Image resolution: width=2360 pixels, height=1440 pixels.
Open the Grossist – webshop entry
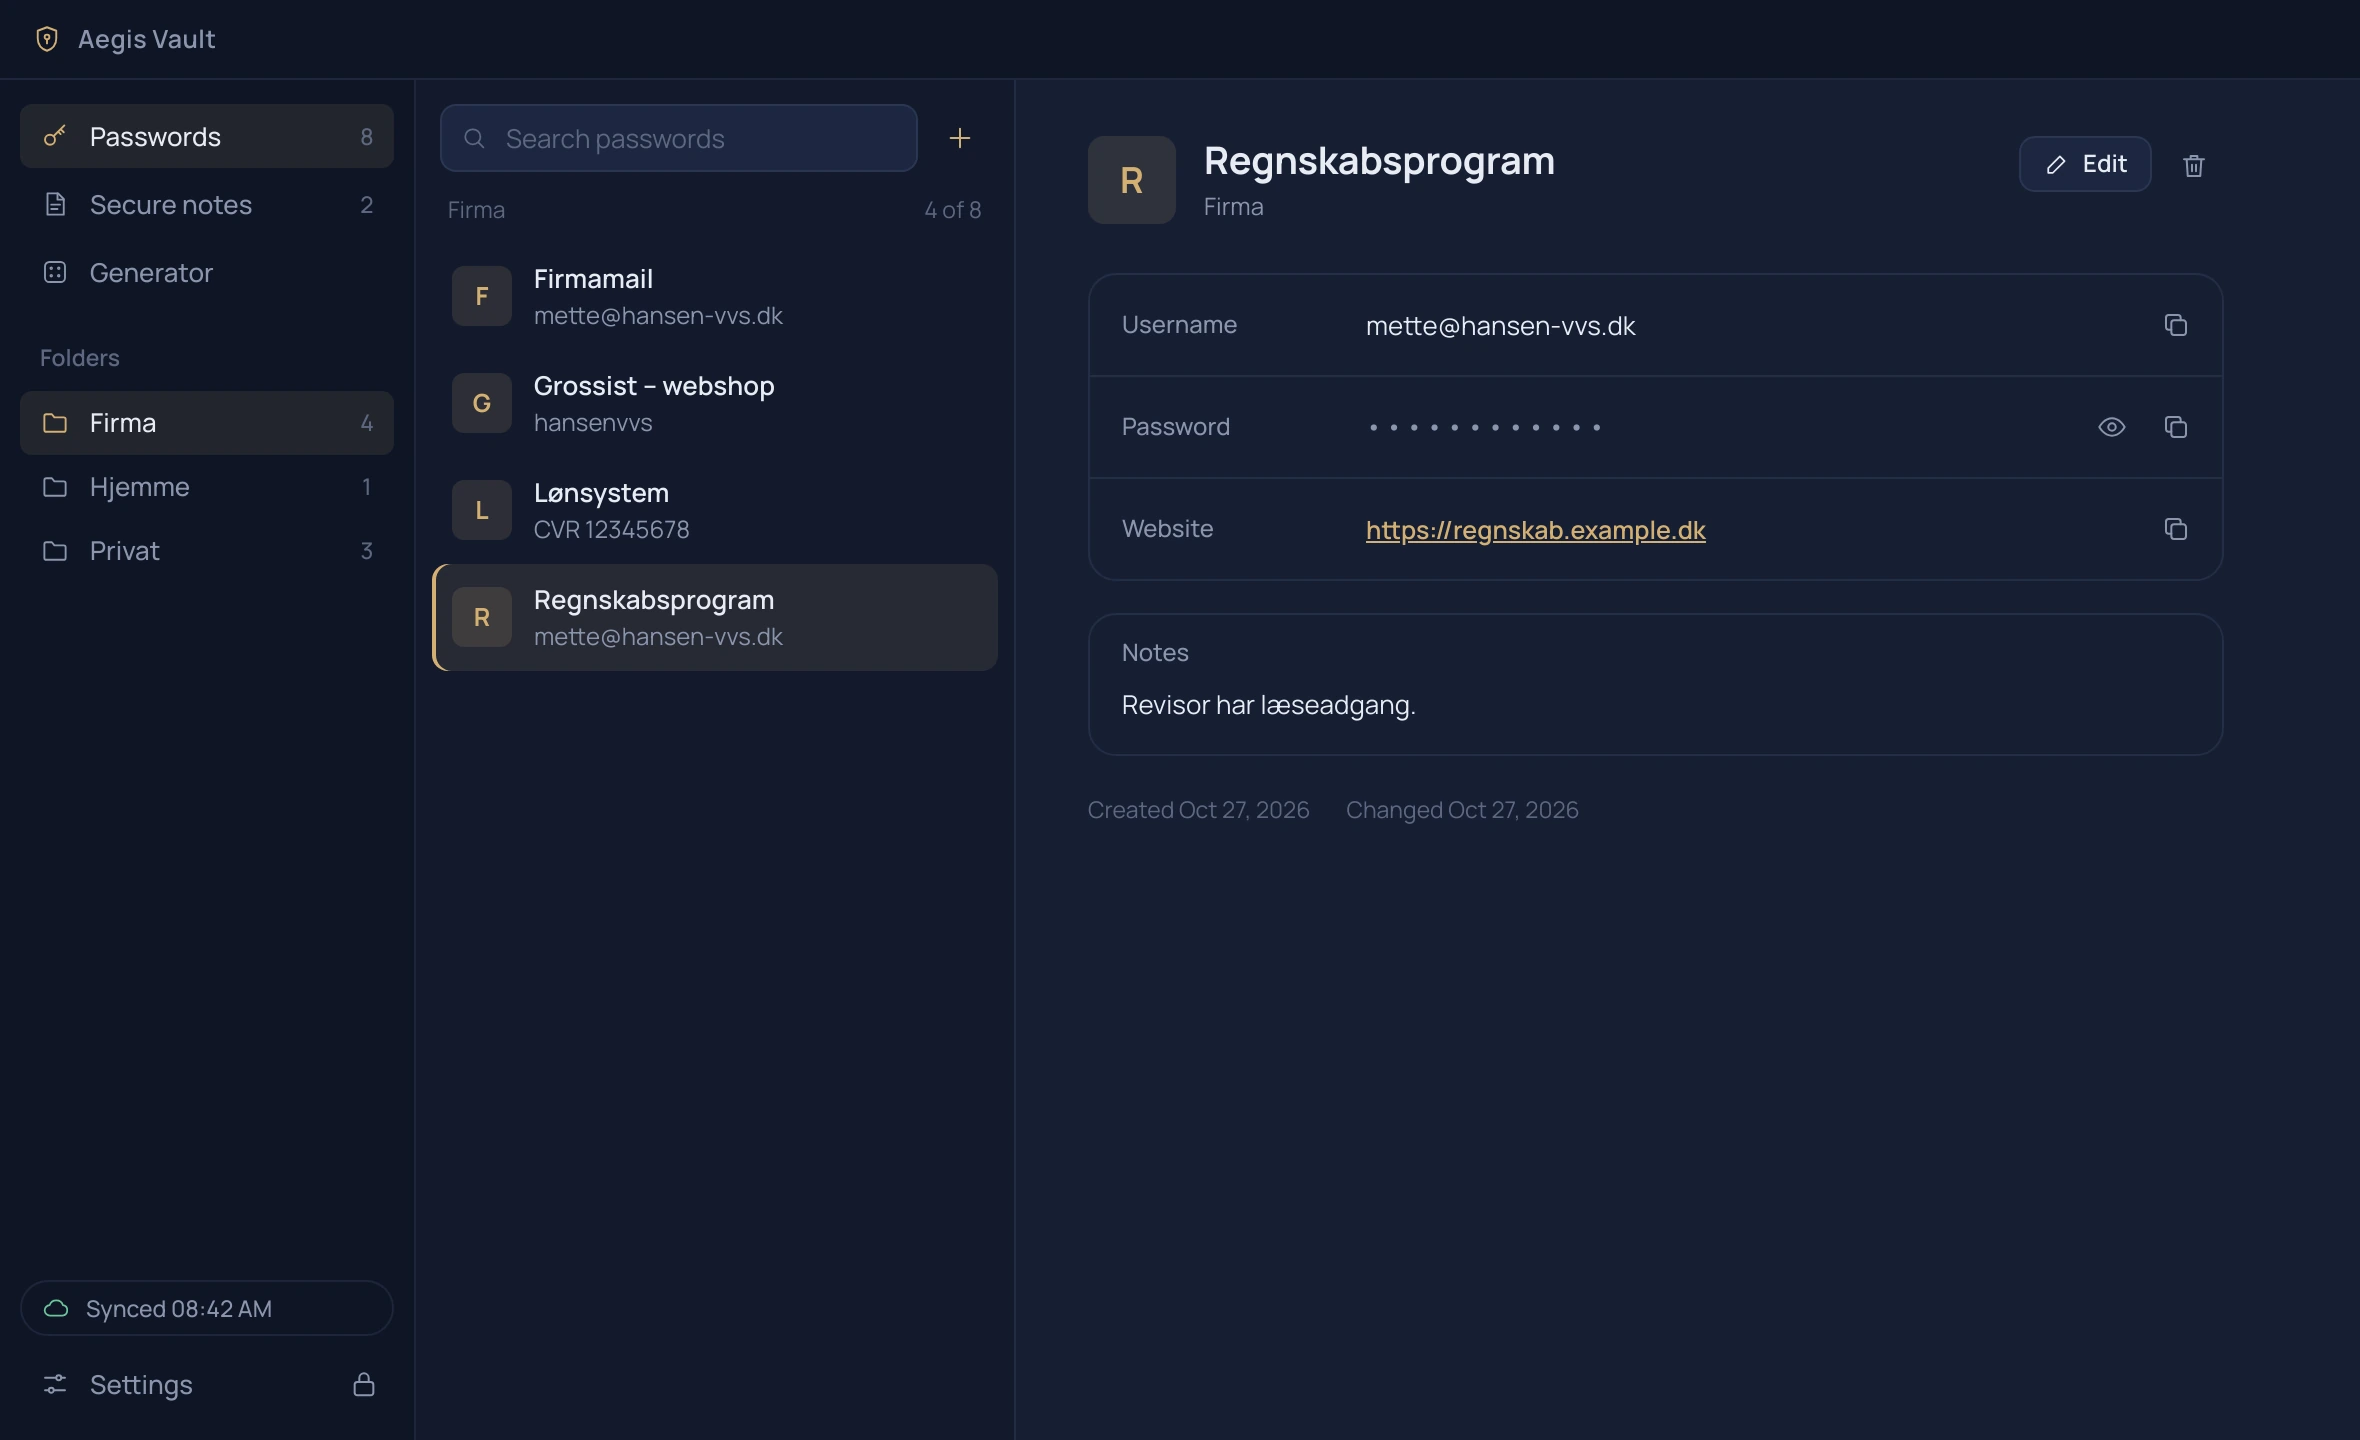(x=715, y=403)
